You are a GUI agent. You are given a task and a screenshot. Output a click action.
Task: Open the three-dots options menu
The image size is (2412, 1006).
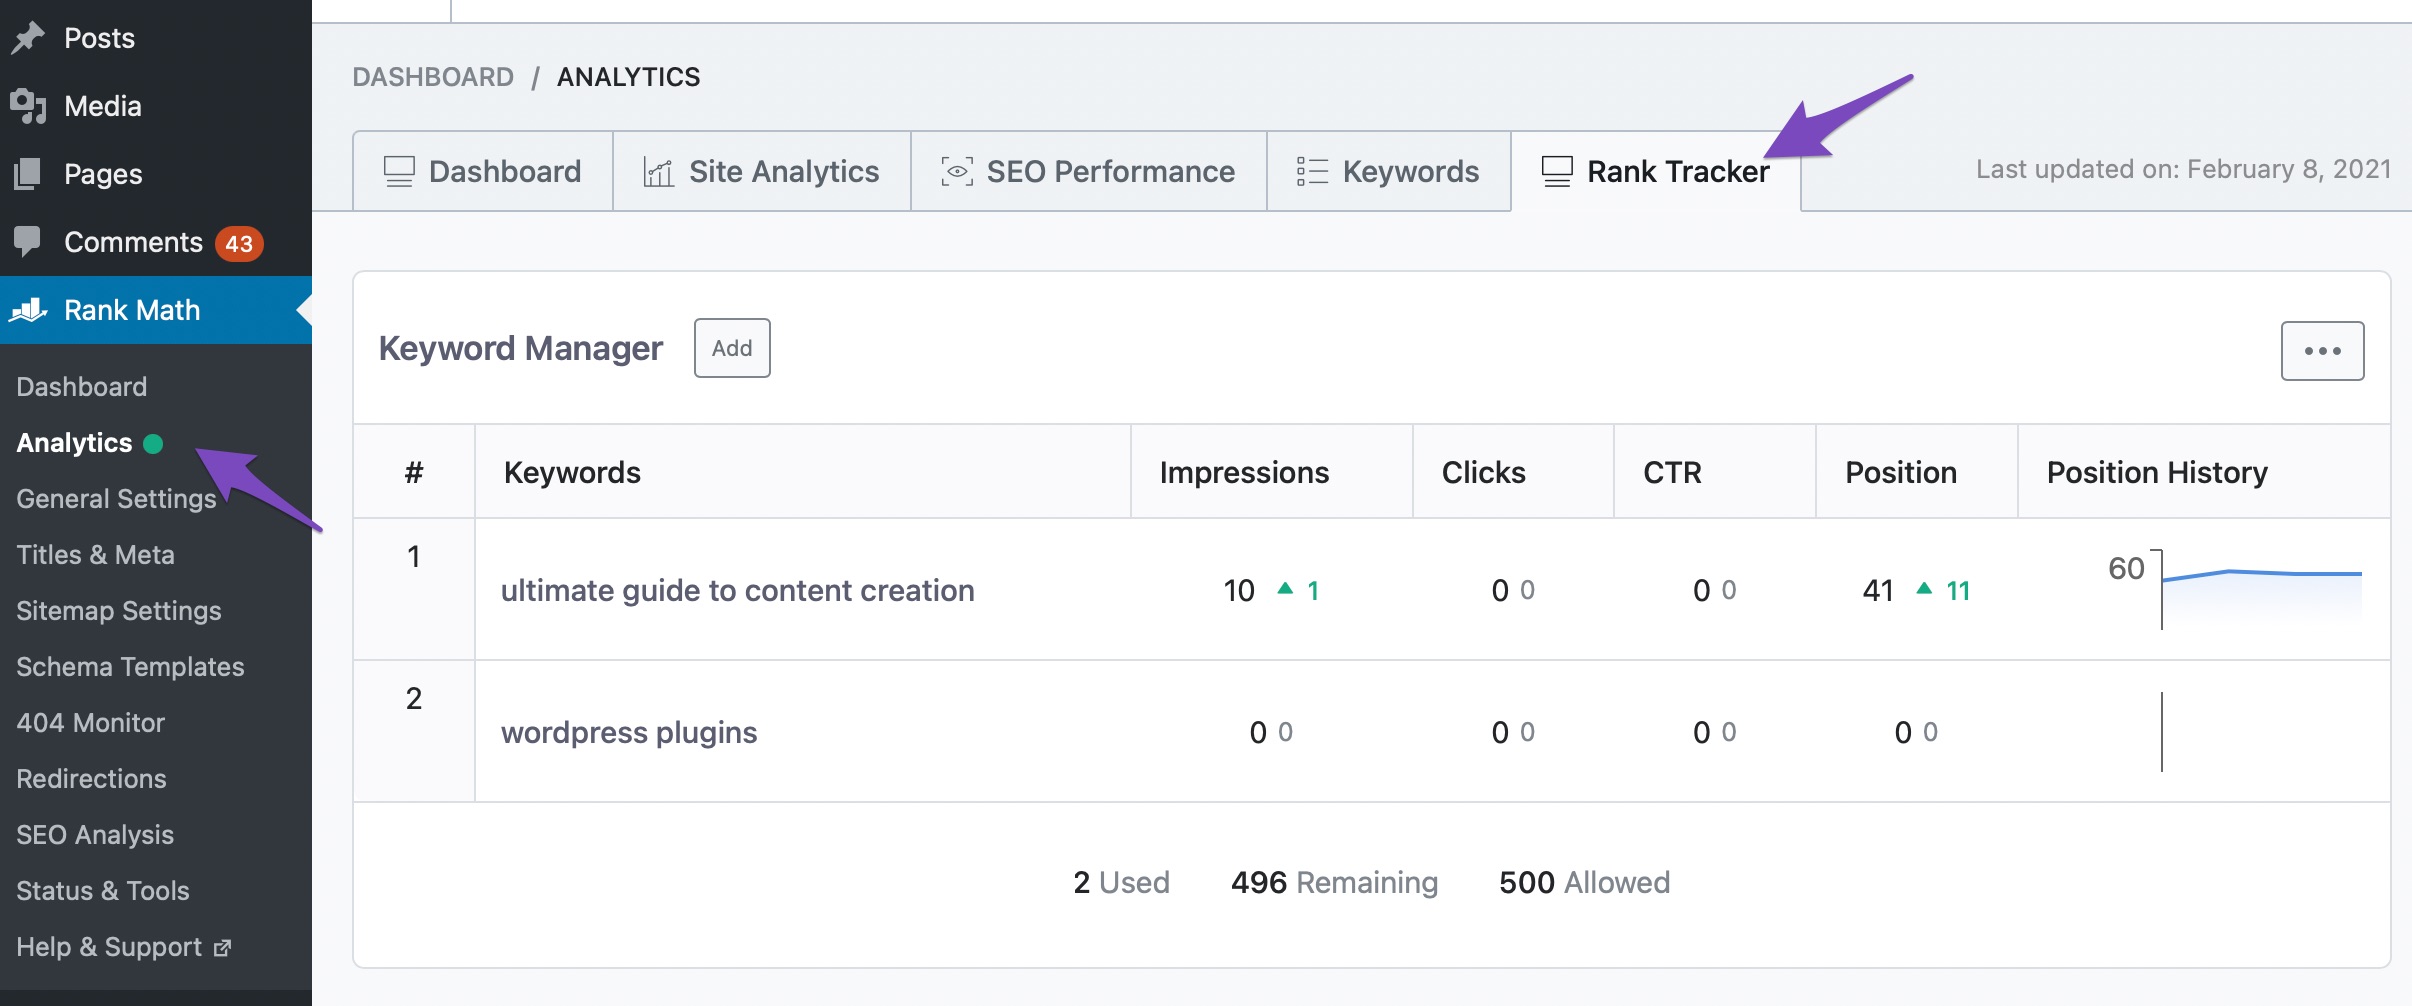point(2322,351)
